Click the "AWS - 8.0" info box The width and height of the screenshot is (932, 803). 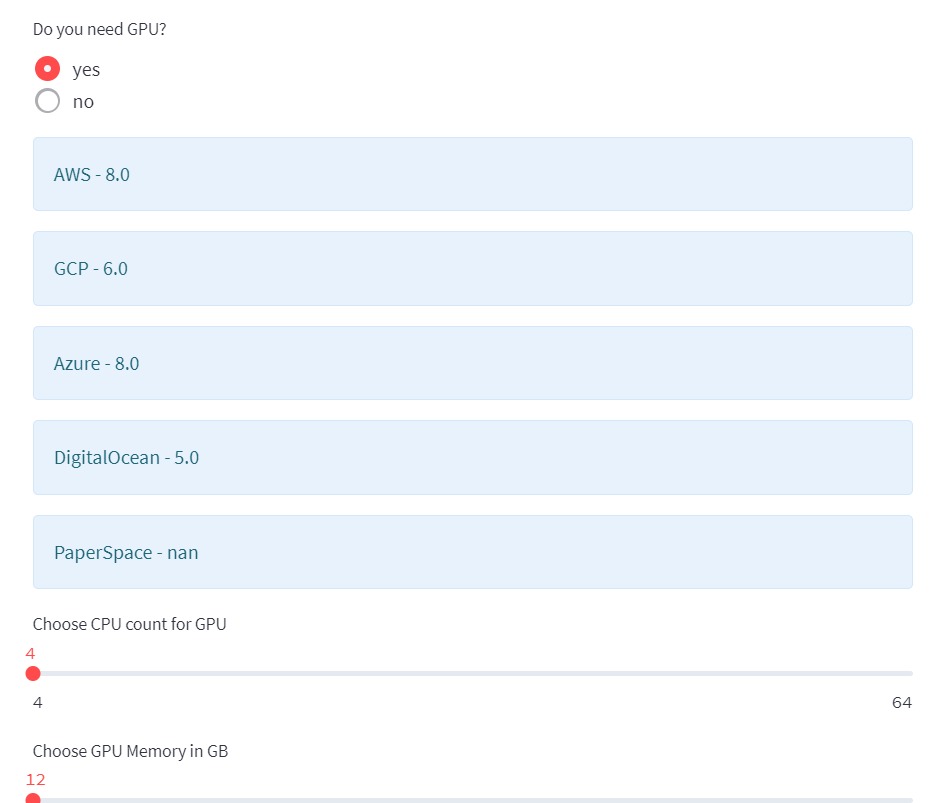pyautogui.click(x=473, y=174)
